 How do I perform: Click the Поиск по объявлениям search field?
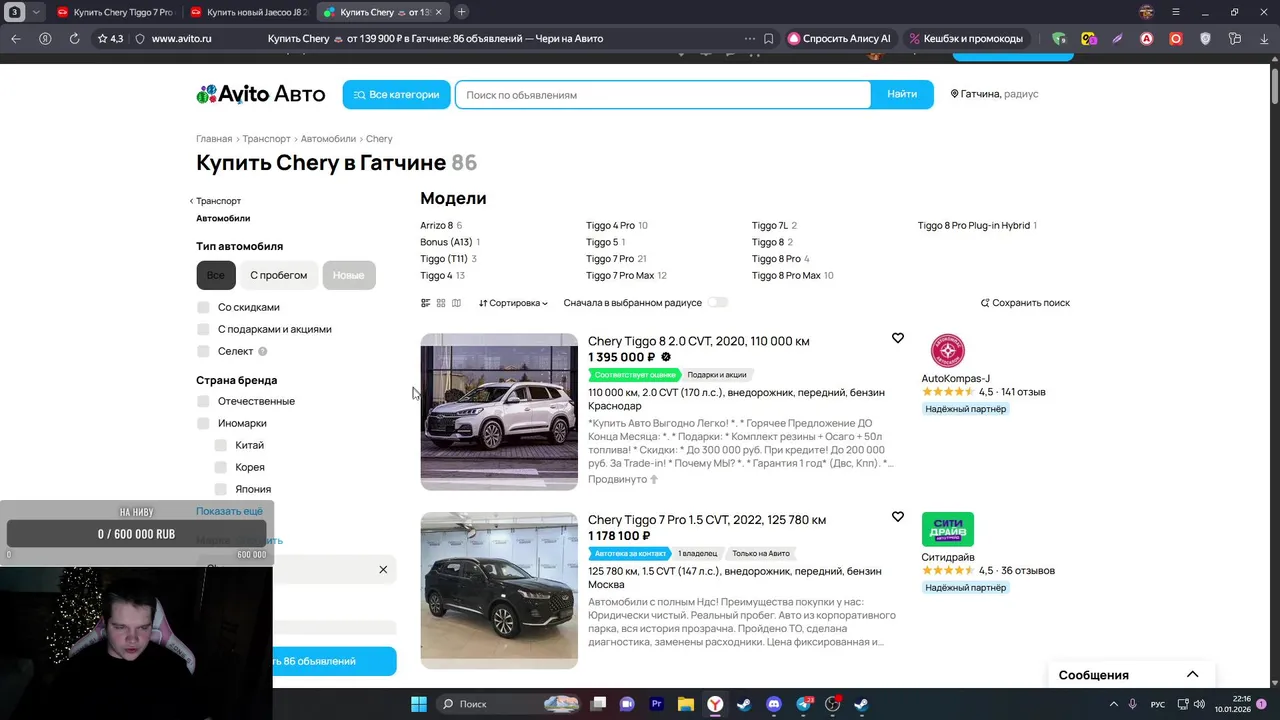coord(663,94)
